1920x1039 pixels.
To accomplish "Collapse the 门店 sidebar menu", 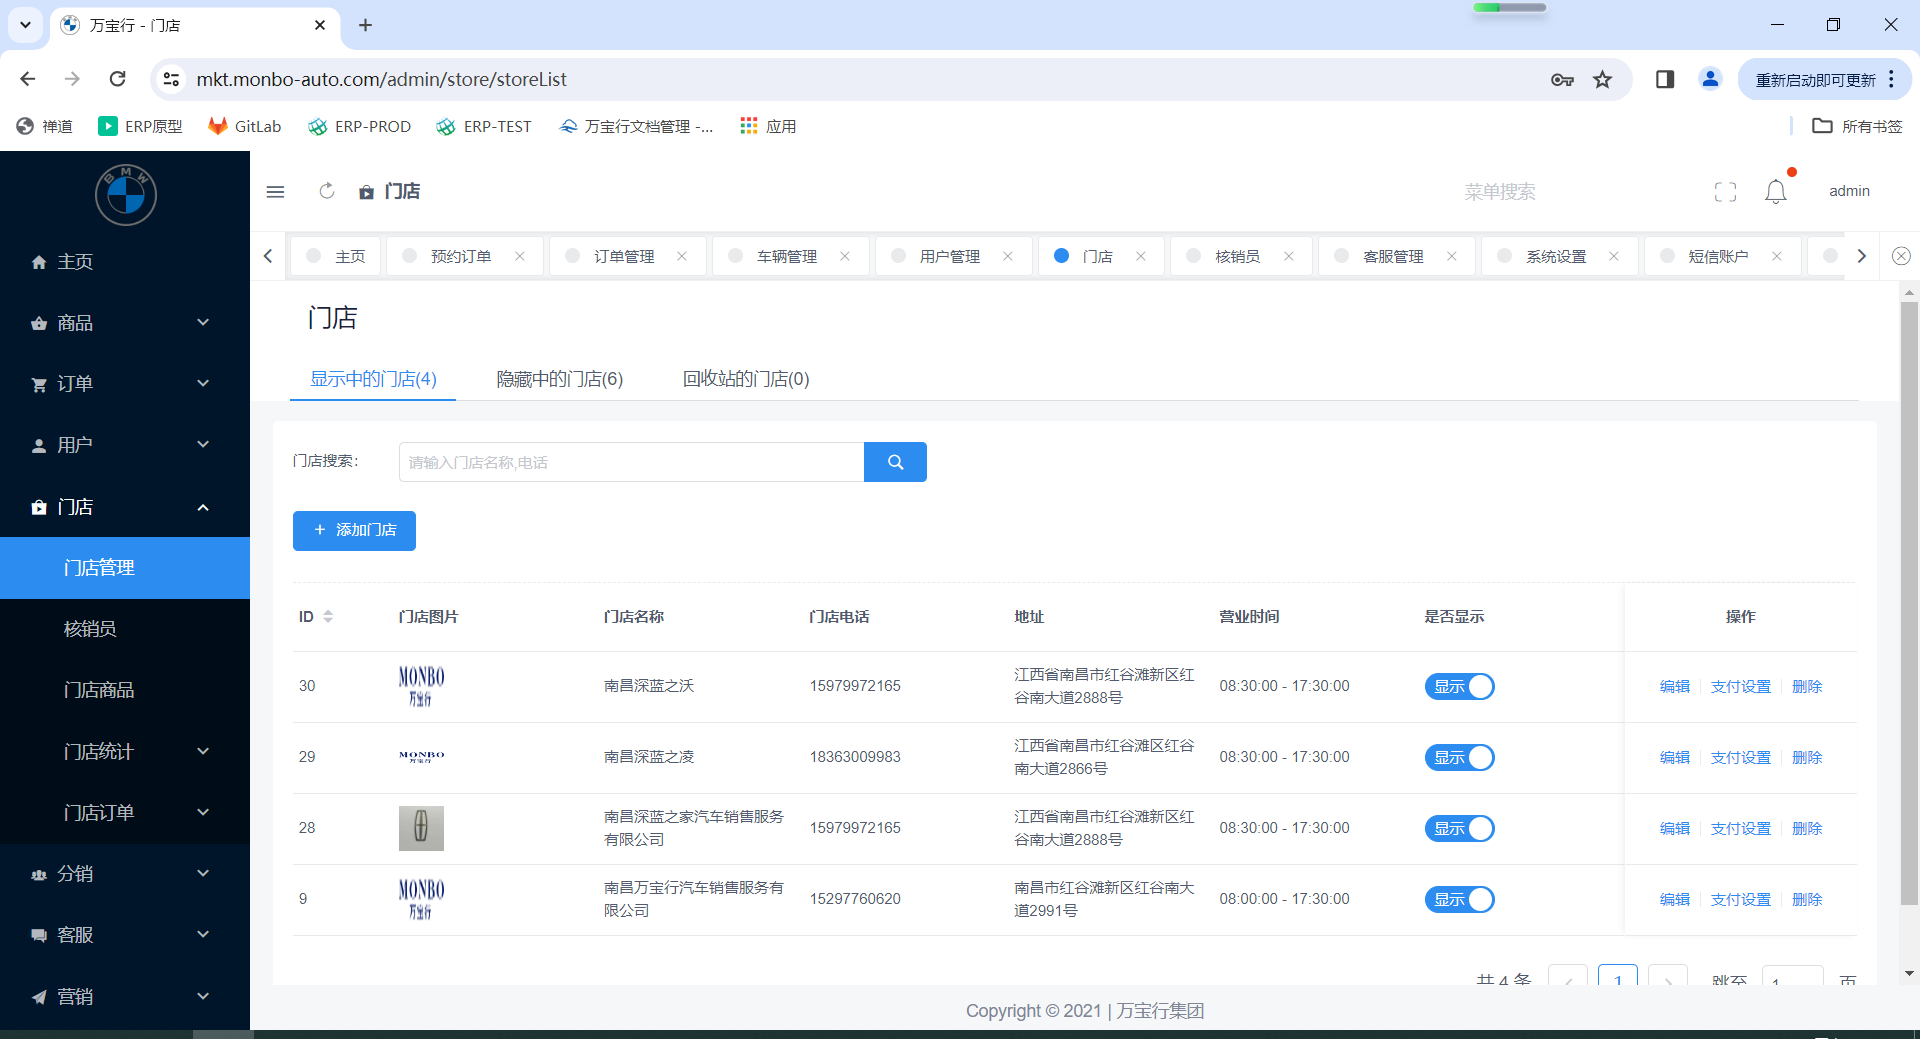I will pyautogui.click(x=125, y=507).
